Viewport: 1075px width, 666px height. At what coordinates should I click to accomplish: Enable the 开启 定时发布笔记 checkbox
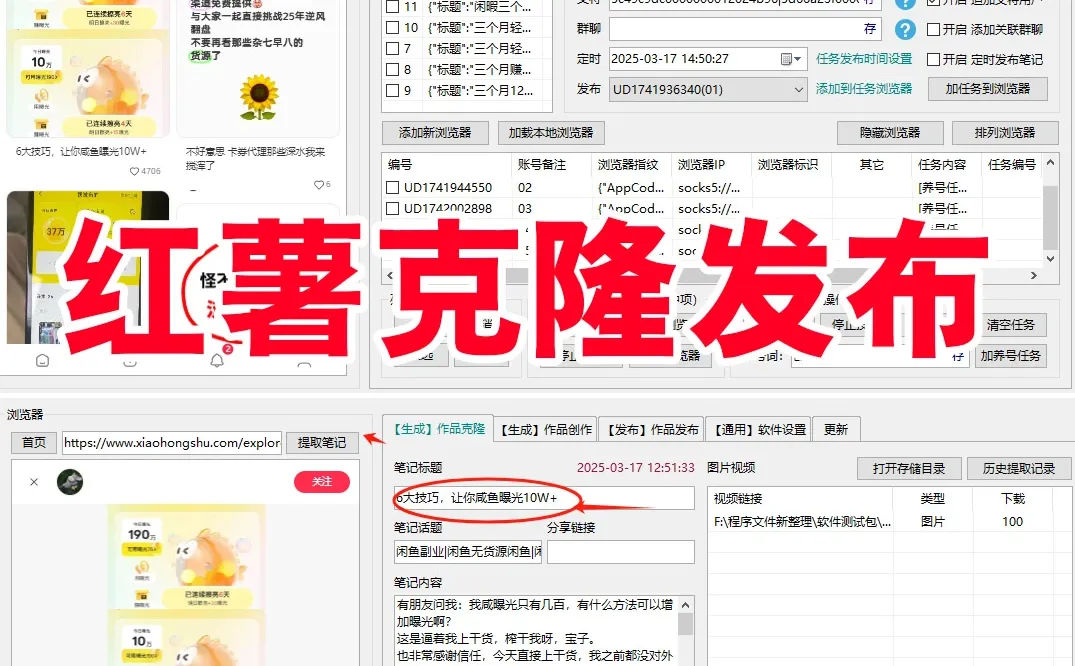(x=933, y=58)
